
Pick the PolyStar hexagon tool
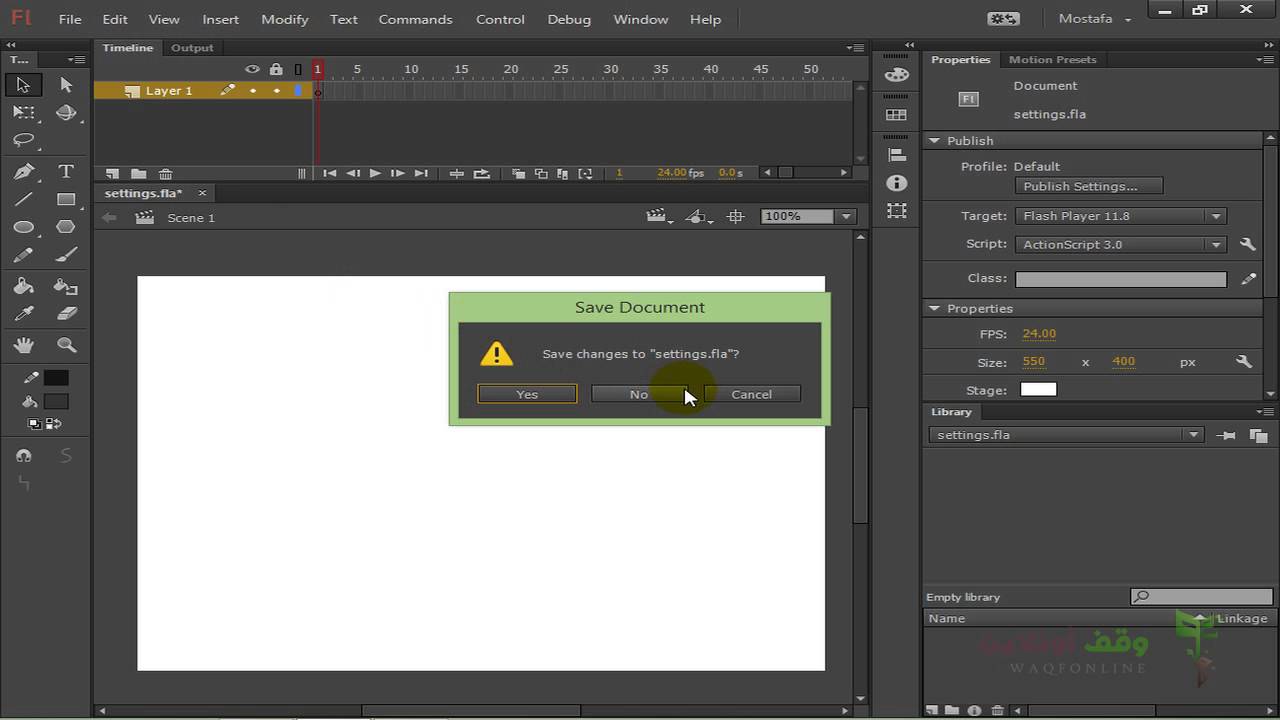coord(66,227)
